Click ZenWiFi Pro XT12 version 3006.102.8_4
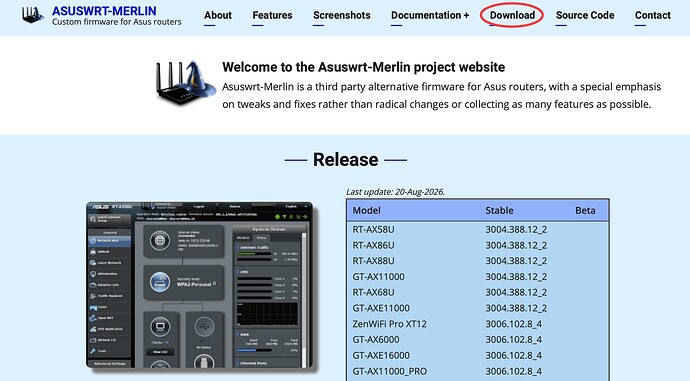This screenshot has height=381, width=690. 514,324
